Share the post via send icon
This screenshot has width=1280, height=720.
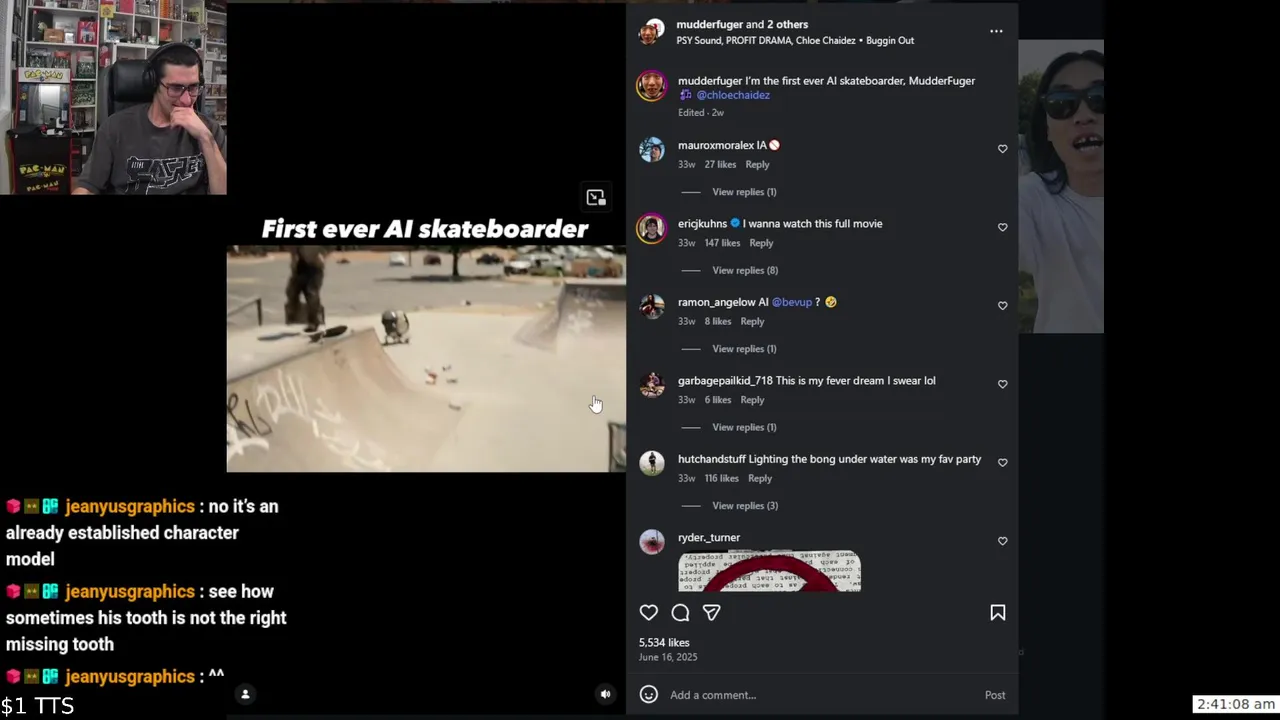pyautogui.click(x=711, y=613)
